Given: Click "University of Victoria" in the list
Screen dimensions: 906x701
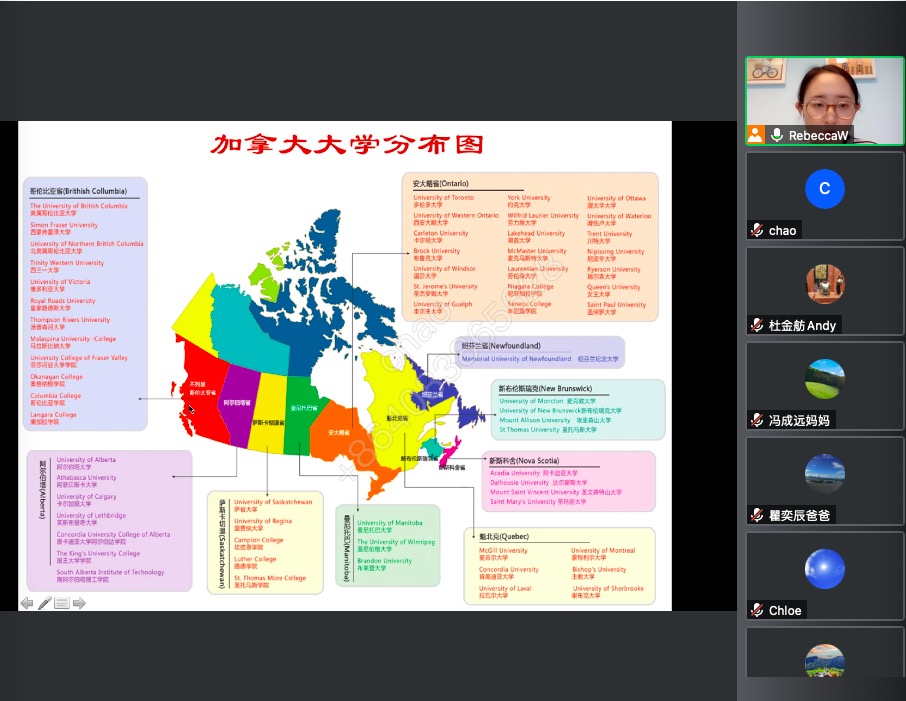Looking at the screenshot, I should click(60, 281).
